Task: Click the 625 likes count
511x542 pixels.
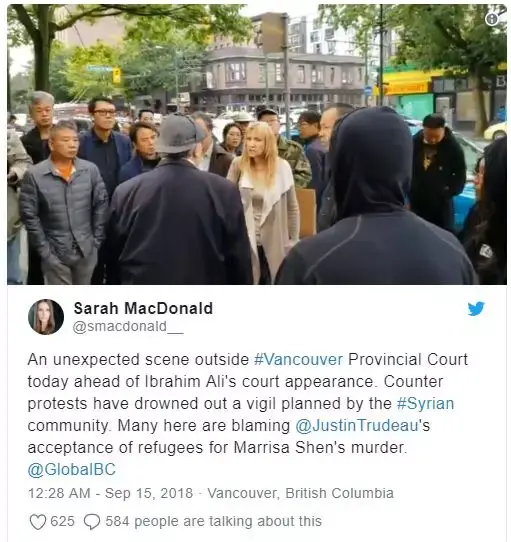Action: (x=63, y=521)
